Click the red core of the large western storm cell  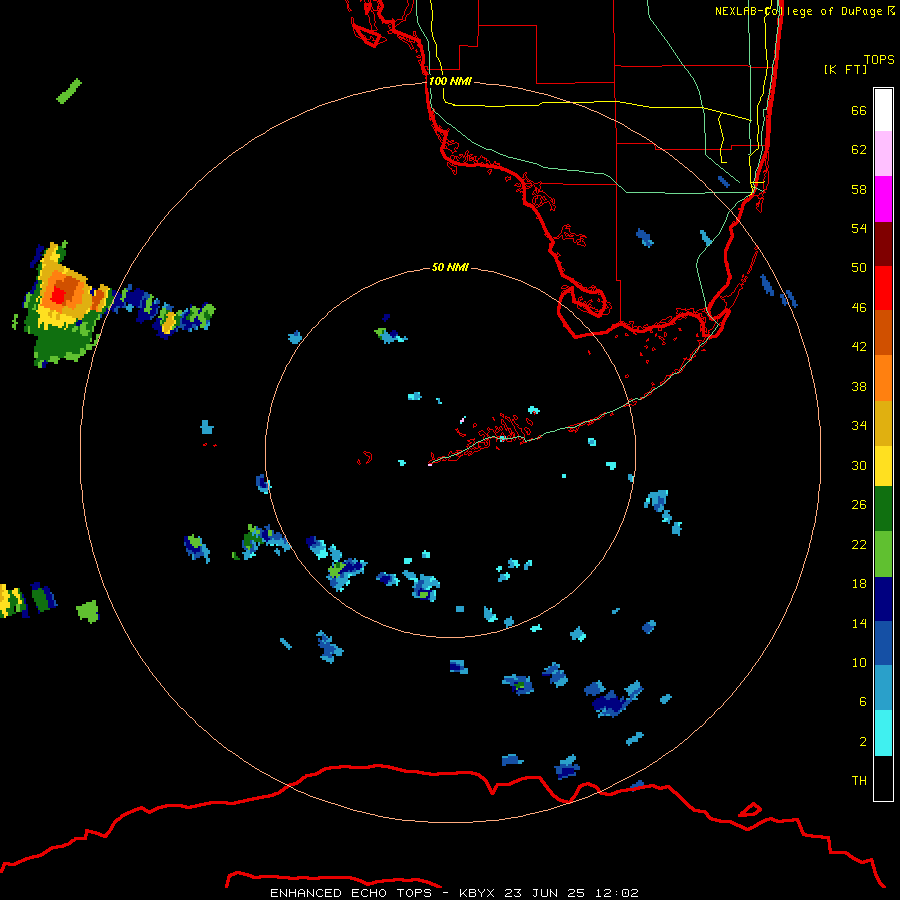[59, 296]
